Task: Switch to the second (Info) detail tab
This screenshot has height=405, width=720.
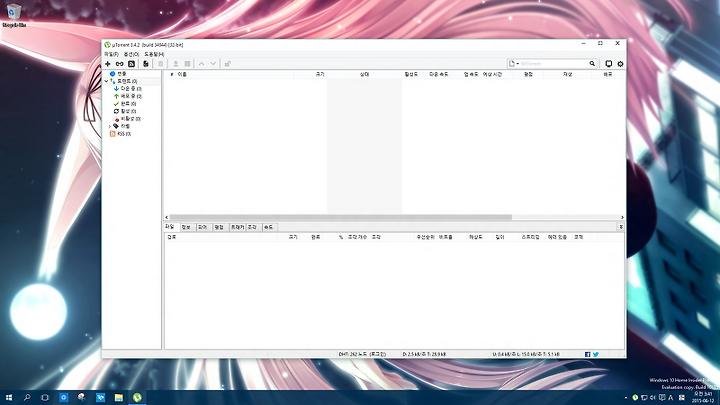Action: [x=186, y=227]
